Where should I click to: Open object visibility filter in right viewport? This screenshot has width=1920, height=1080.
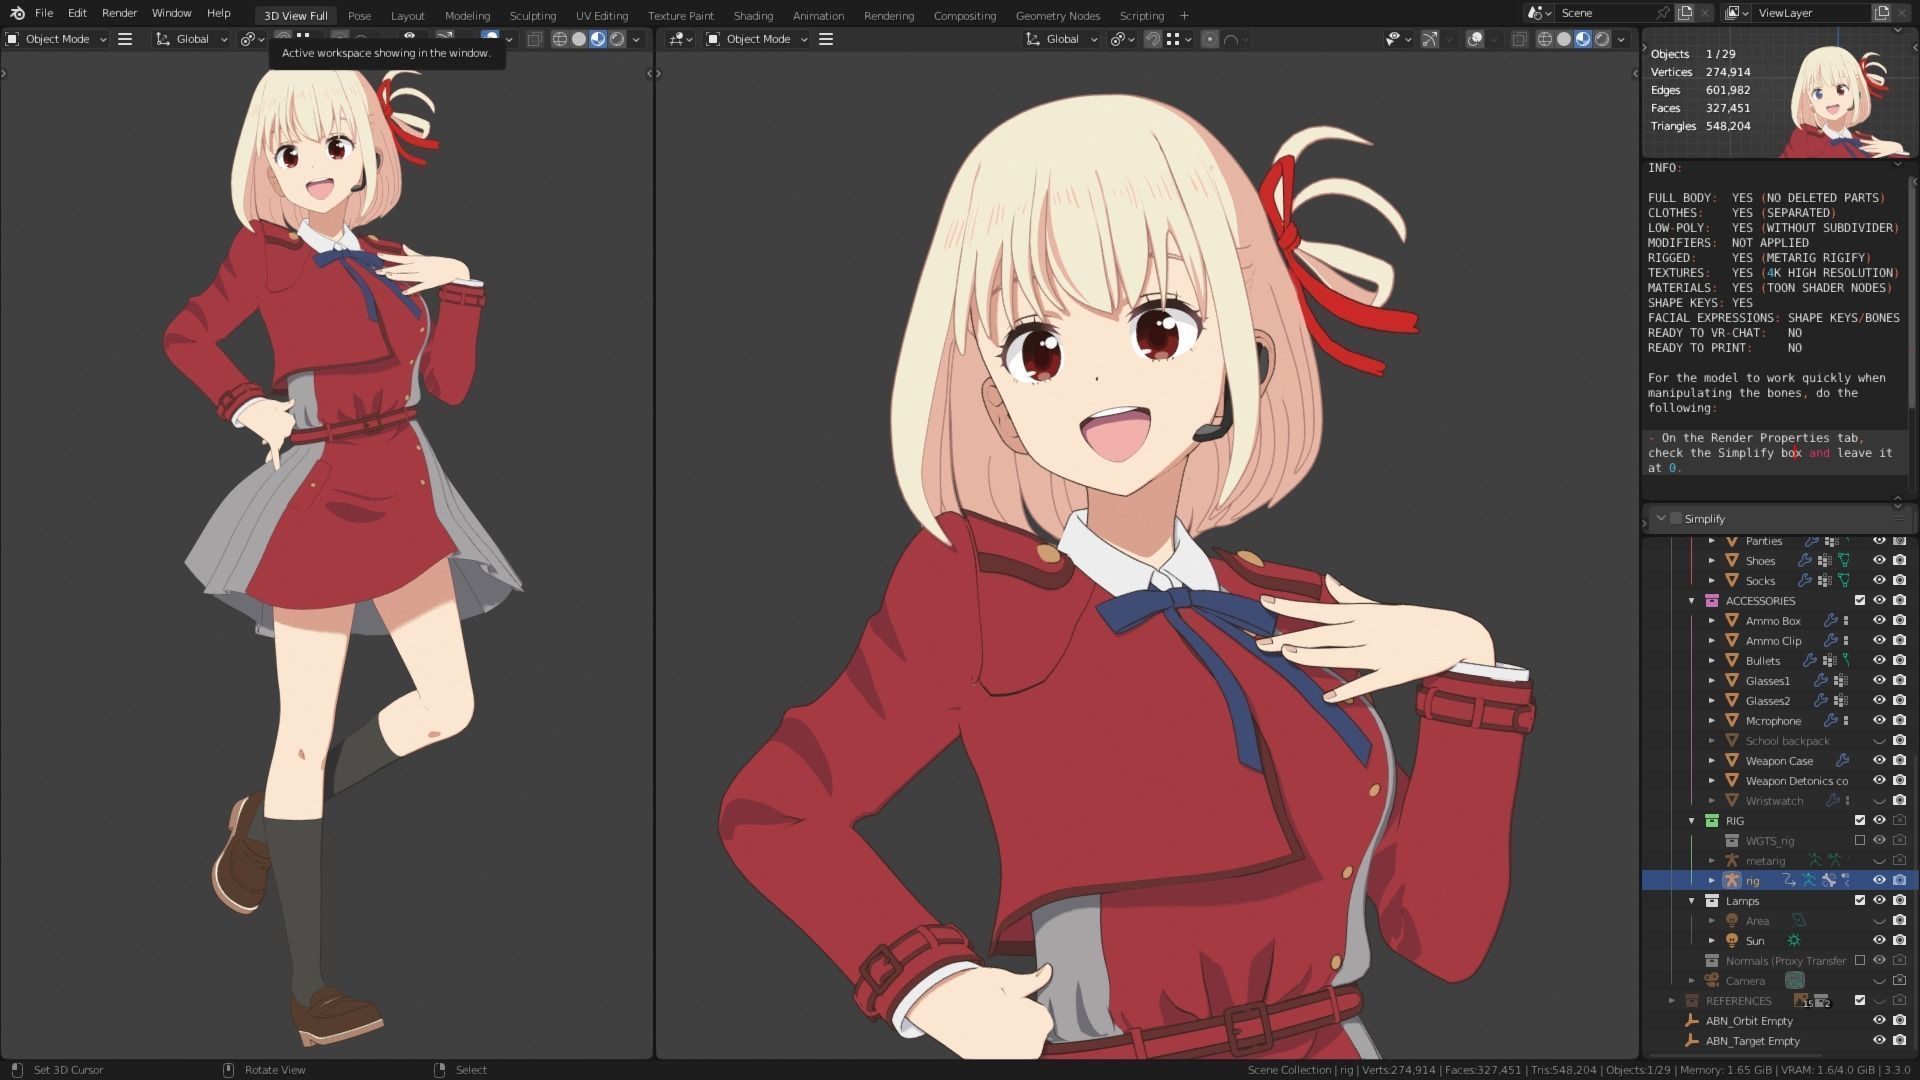point(1398,39)
